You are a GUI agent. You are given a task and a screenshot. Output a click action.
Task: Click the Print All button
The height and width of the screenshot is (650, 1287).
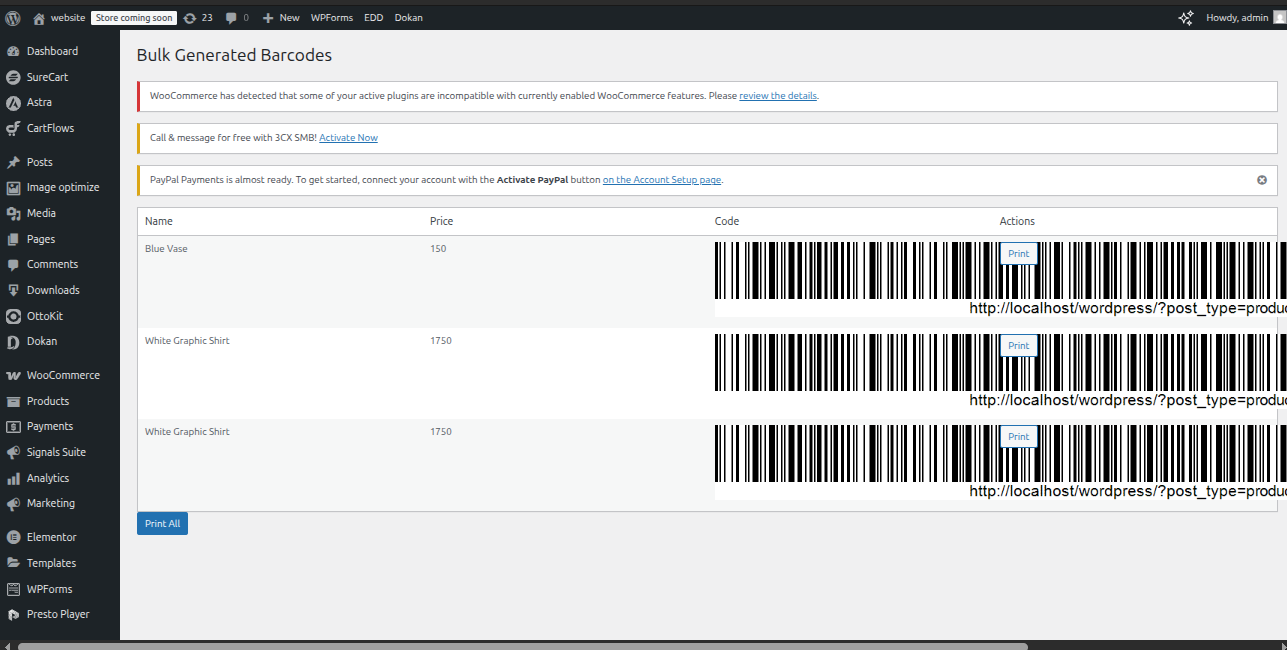coord(162,523)
